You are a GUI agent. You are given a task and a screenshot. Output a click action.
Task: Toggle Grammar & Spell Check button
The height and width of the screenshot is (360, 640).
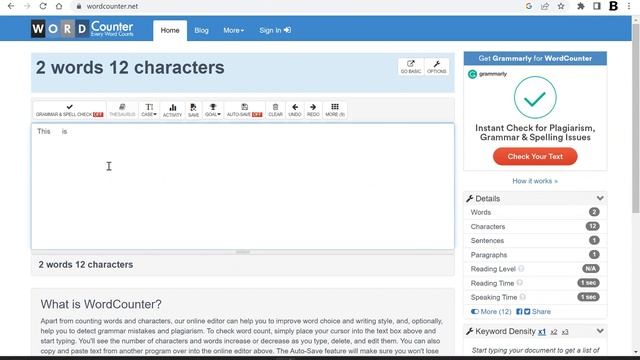point(69,110)
